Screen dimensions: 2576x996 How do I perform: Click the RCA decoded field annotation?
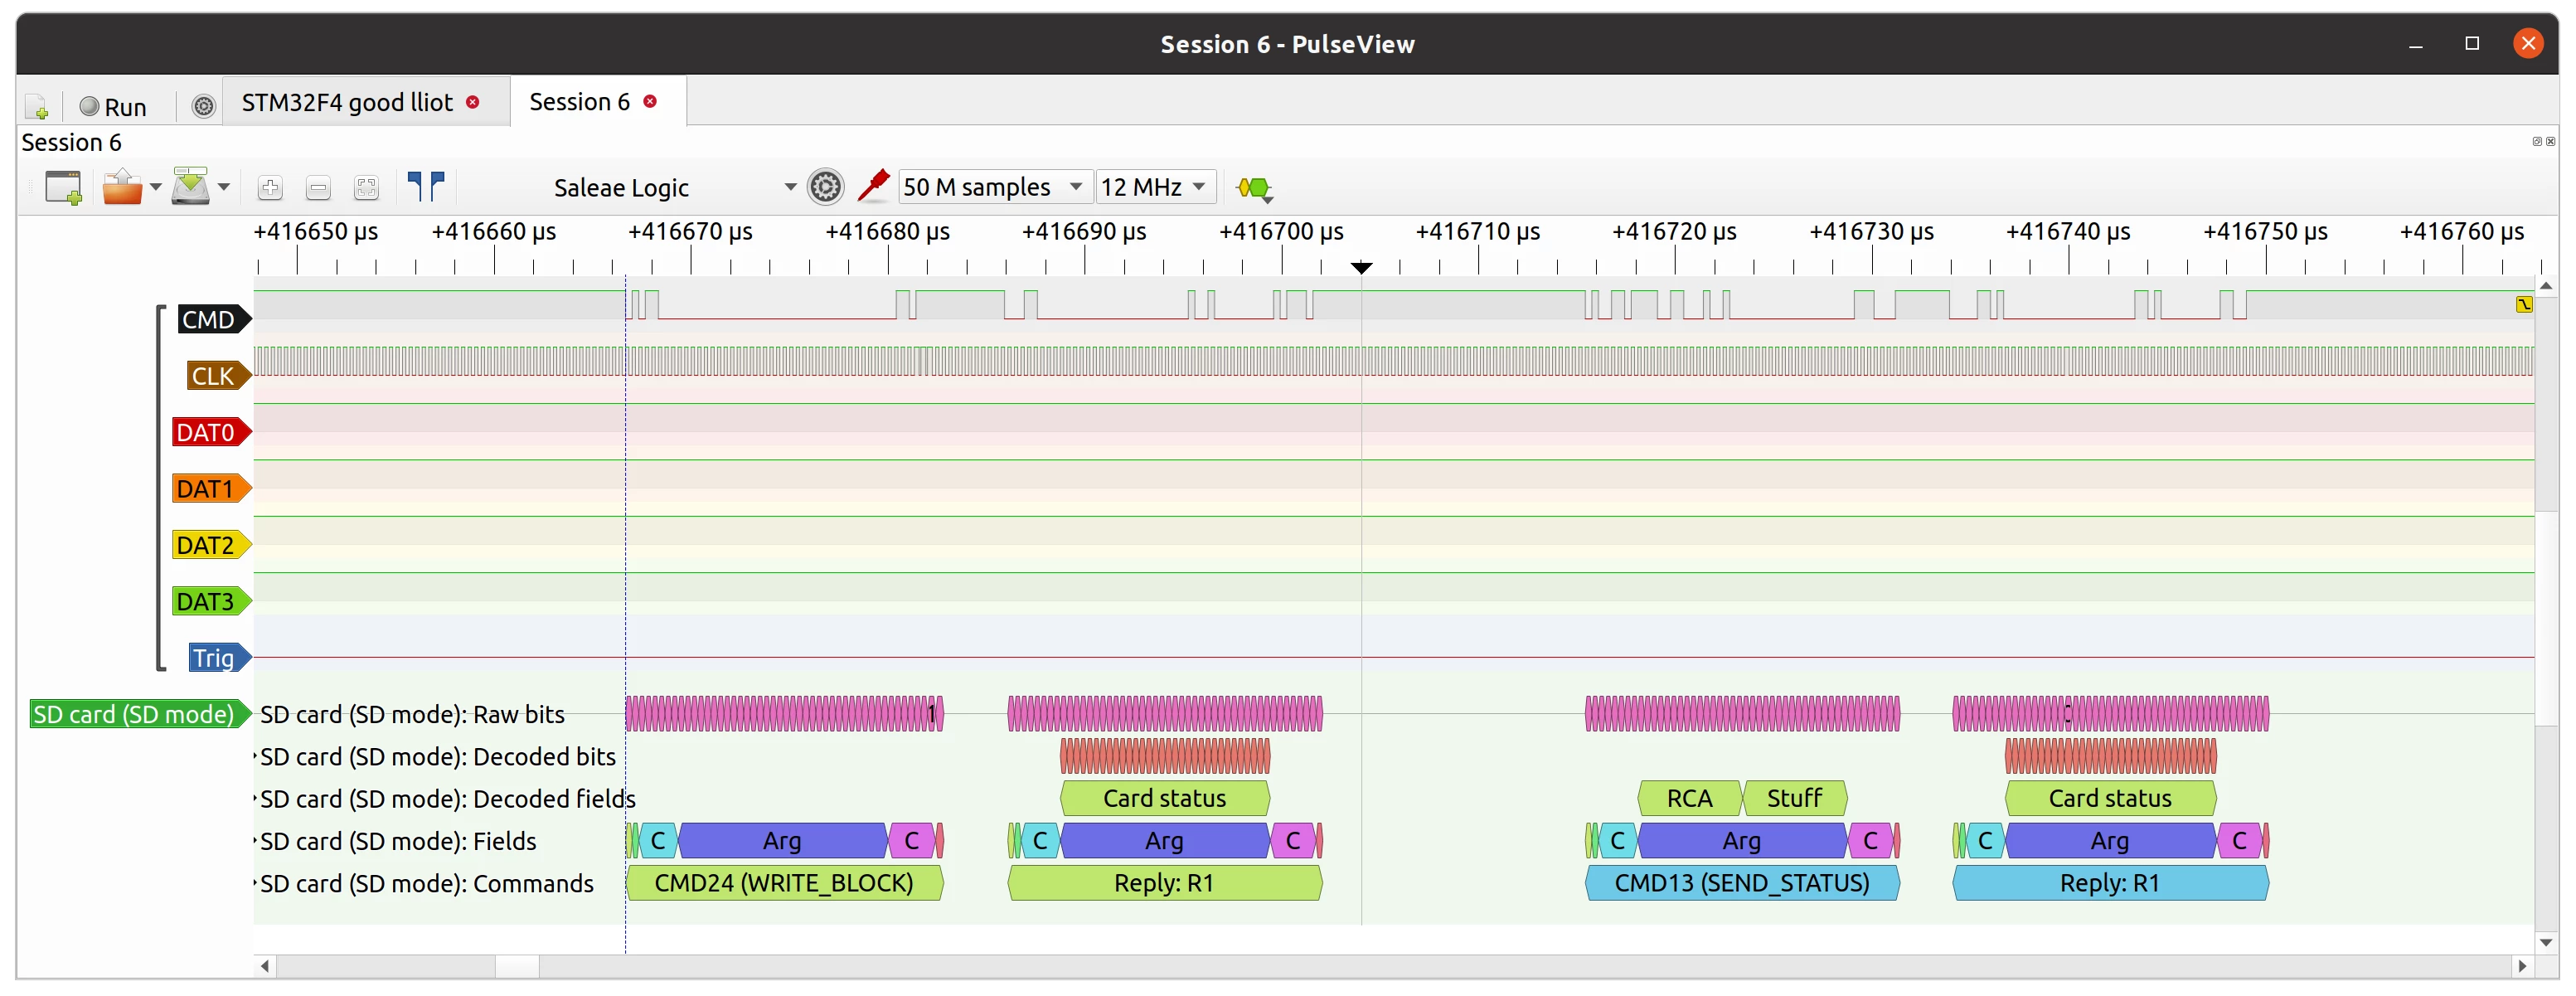click(1689, 798)
